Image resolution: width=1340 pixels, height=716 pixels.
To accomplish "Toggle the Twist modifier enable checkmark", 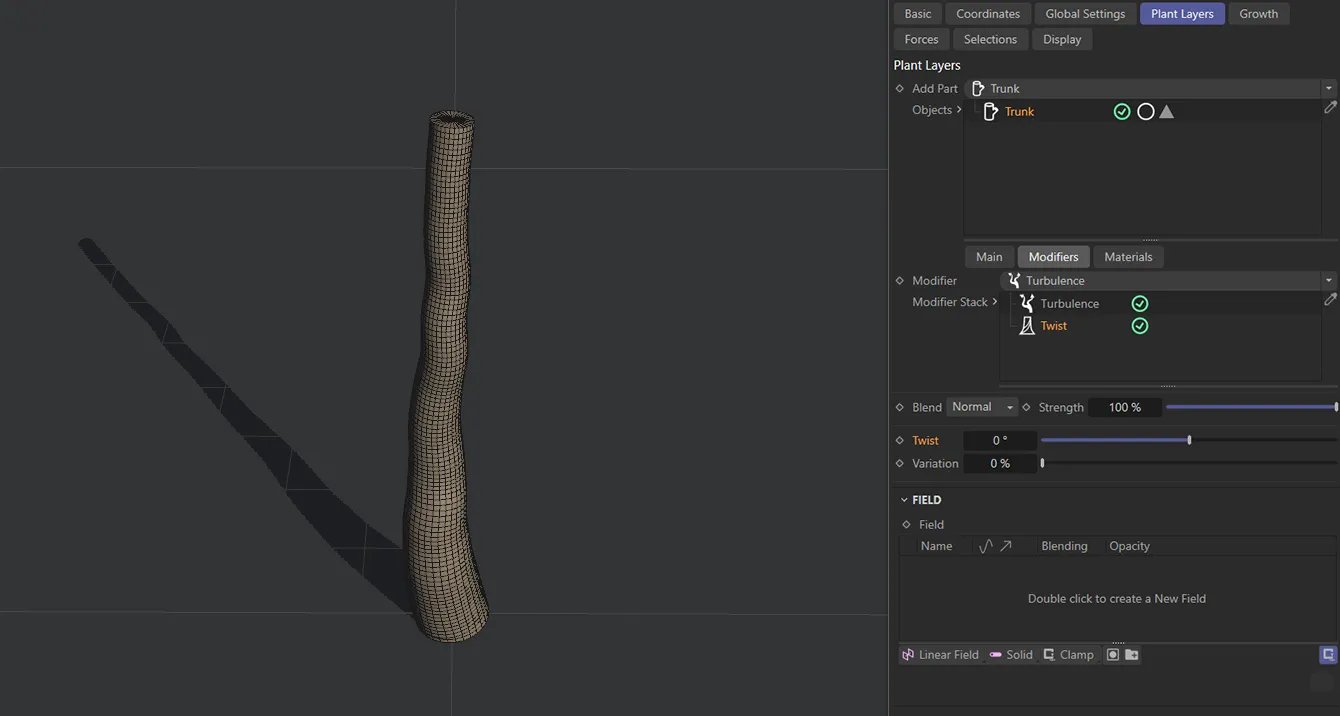I will point(1139,325).
